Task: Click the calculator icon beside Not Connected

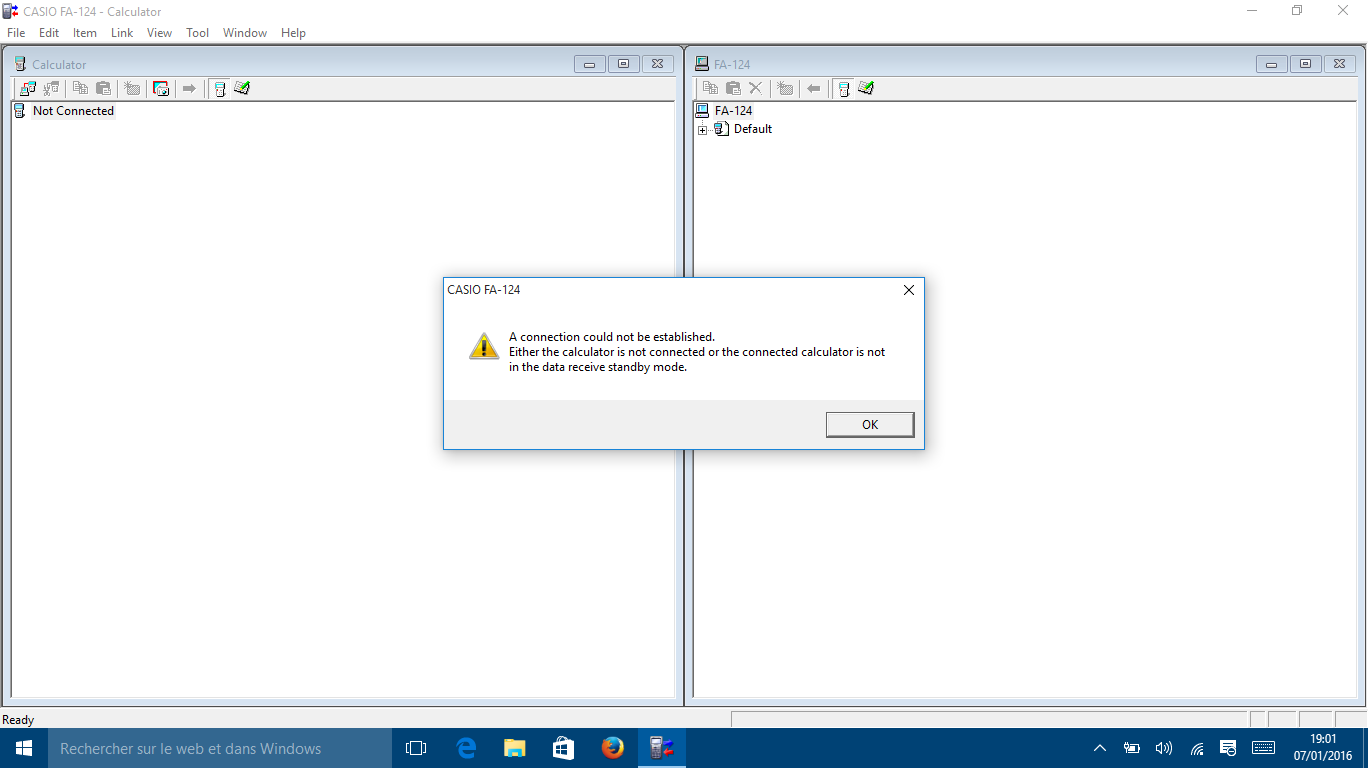Action: (x=19, y=111)
